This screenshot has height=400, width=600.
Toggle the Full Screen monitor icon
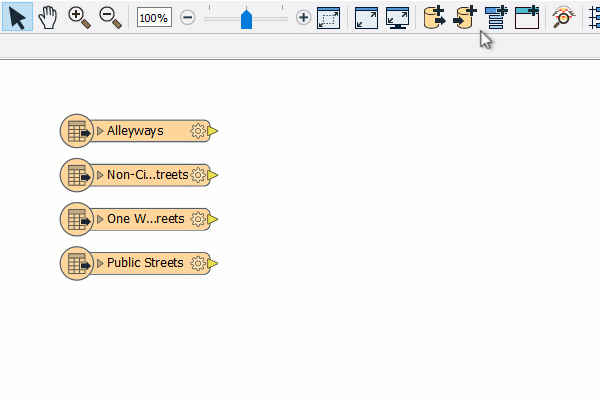point(398,18)
